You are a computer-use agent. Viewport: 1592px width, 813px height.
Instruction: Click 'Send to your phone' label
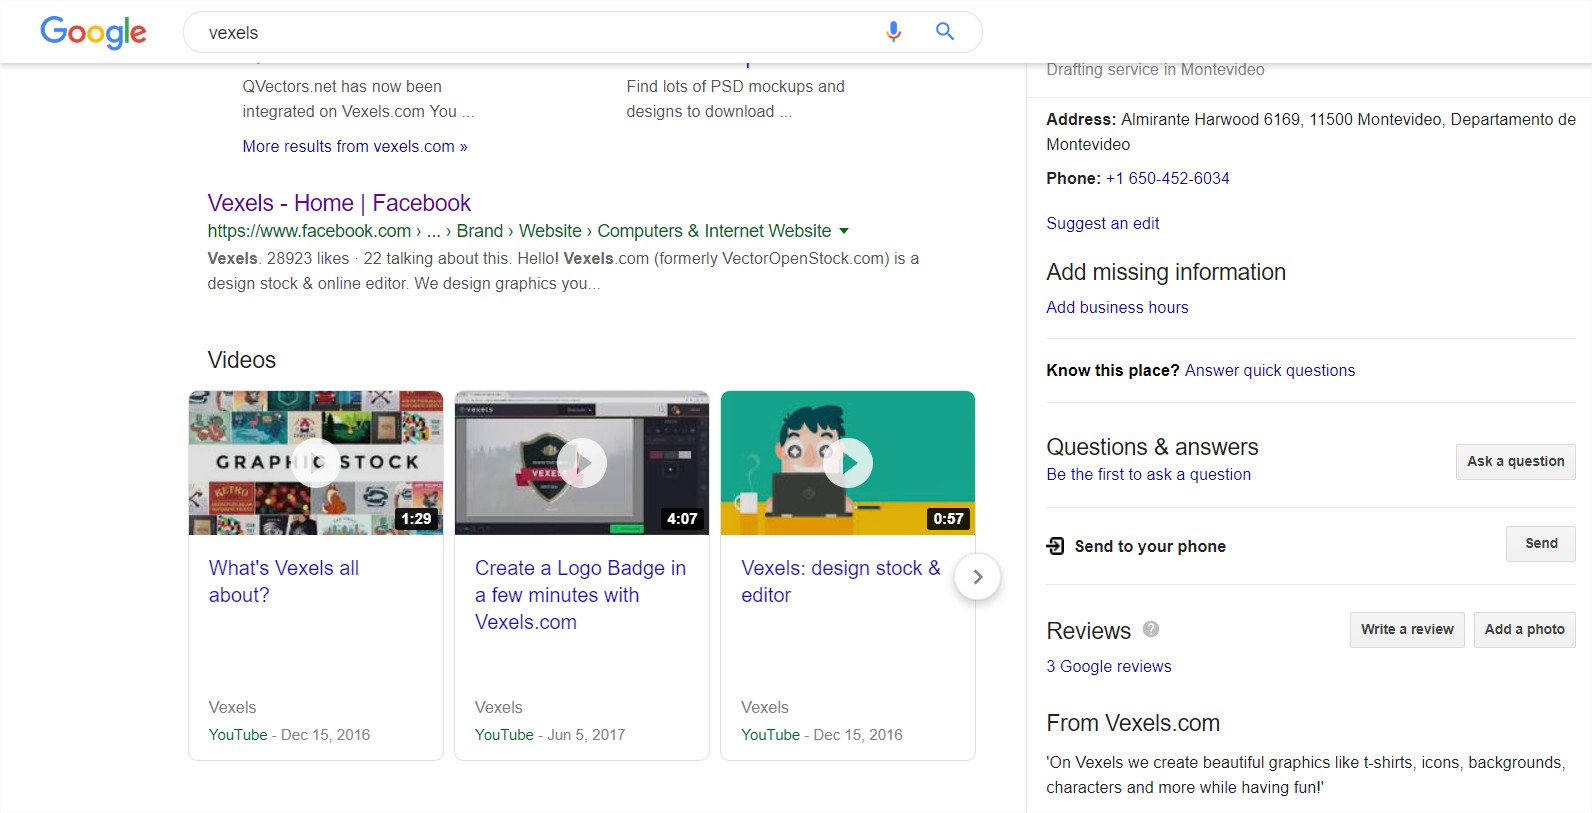[1150, 546]
